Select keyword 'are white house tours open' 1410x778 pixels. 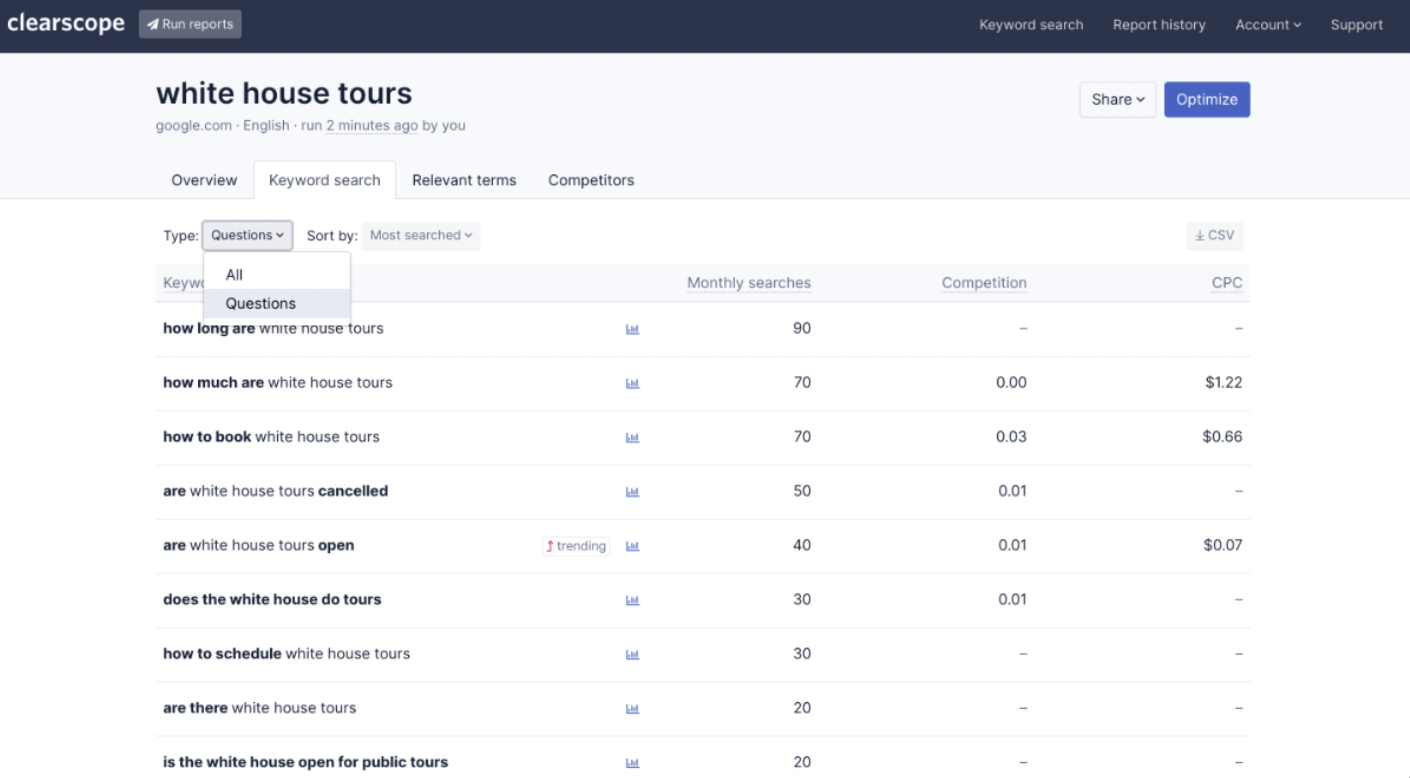click(258, 546)
